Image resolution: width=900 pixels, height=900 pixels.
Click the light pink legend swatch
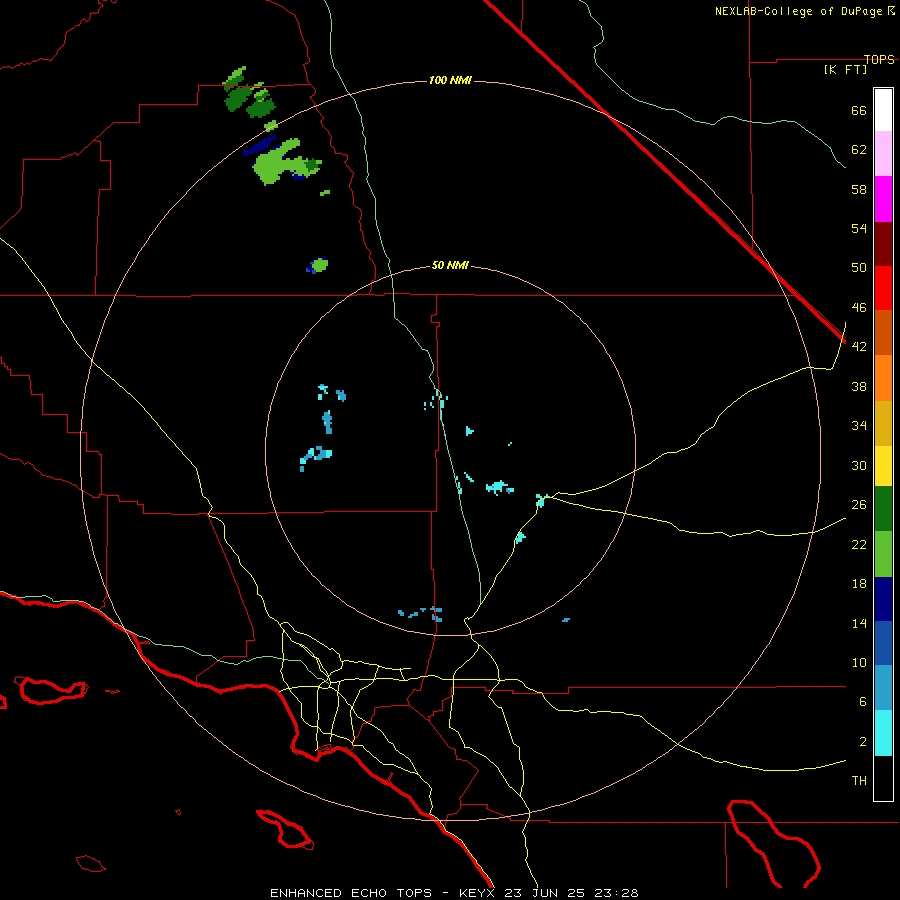(x=883, y=153)
